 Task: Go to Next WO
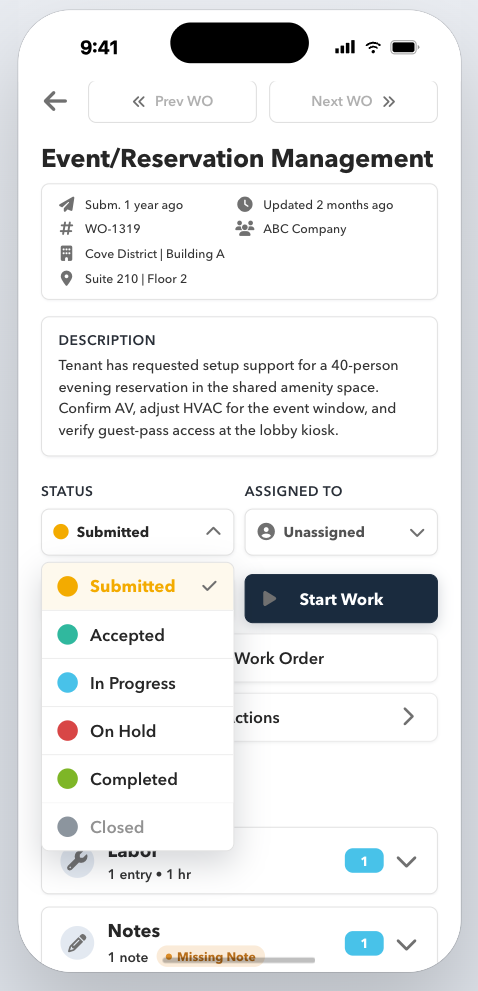tap(353, 101)
